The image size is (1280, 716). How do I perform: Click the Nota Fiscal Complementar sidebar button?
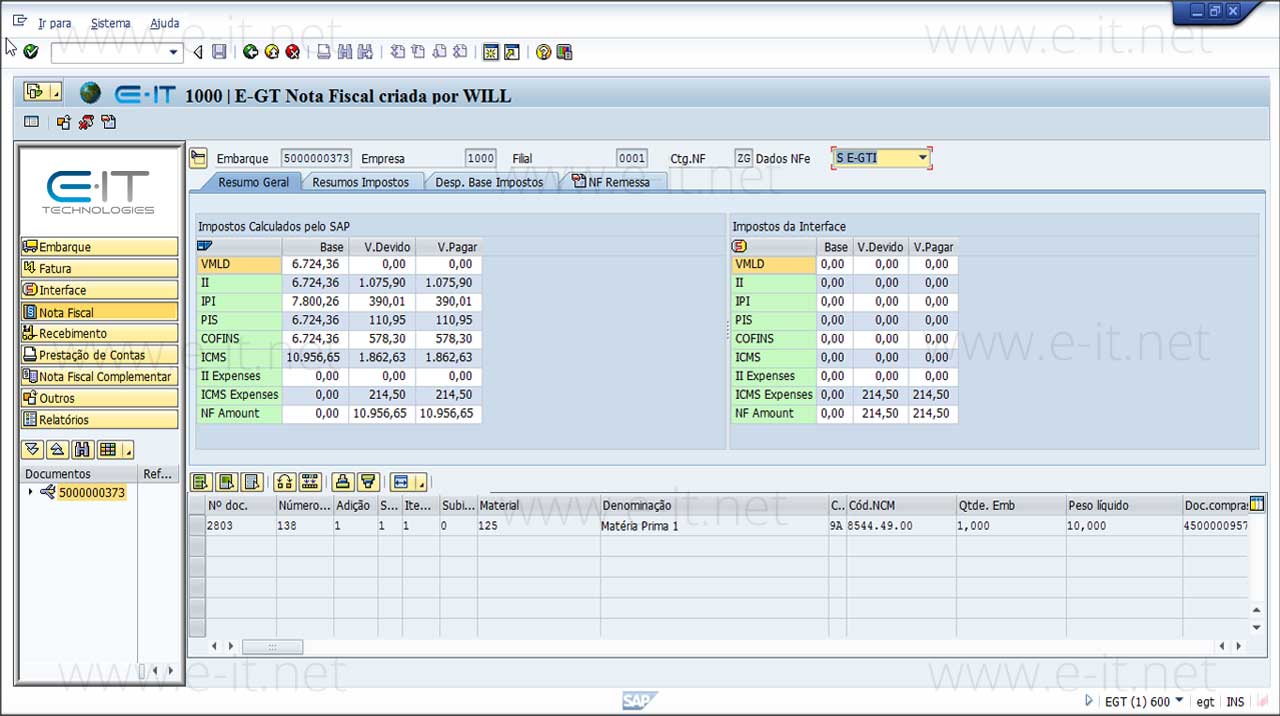click(99, 377)
